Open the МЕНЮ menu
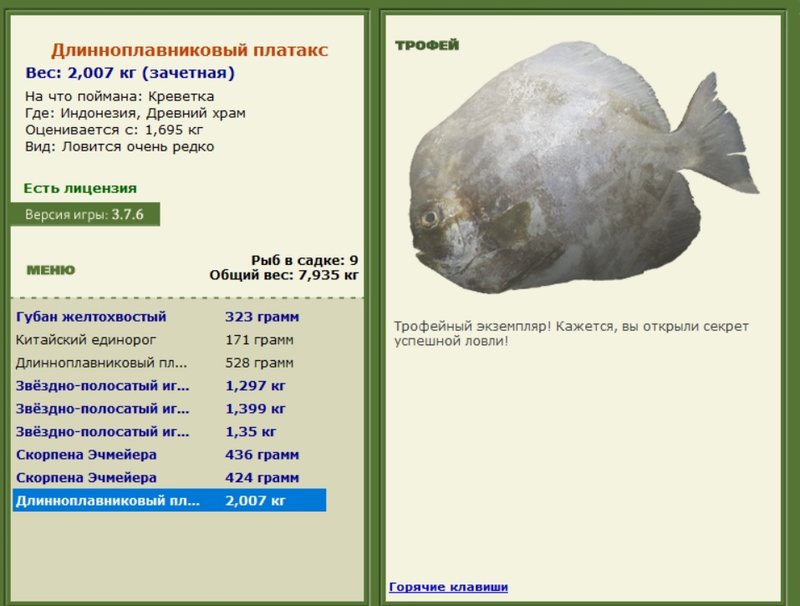Viewport: 800px width, 606px height. pyautogui.click(x=51, y=270)
